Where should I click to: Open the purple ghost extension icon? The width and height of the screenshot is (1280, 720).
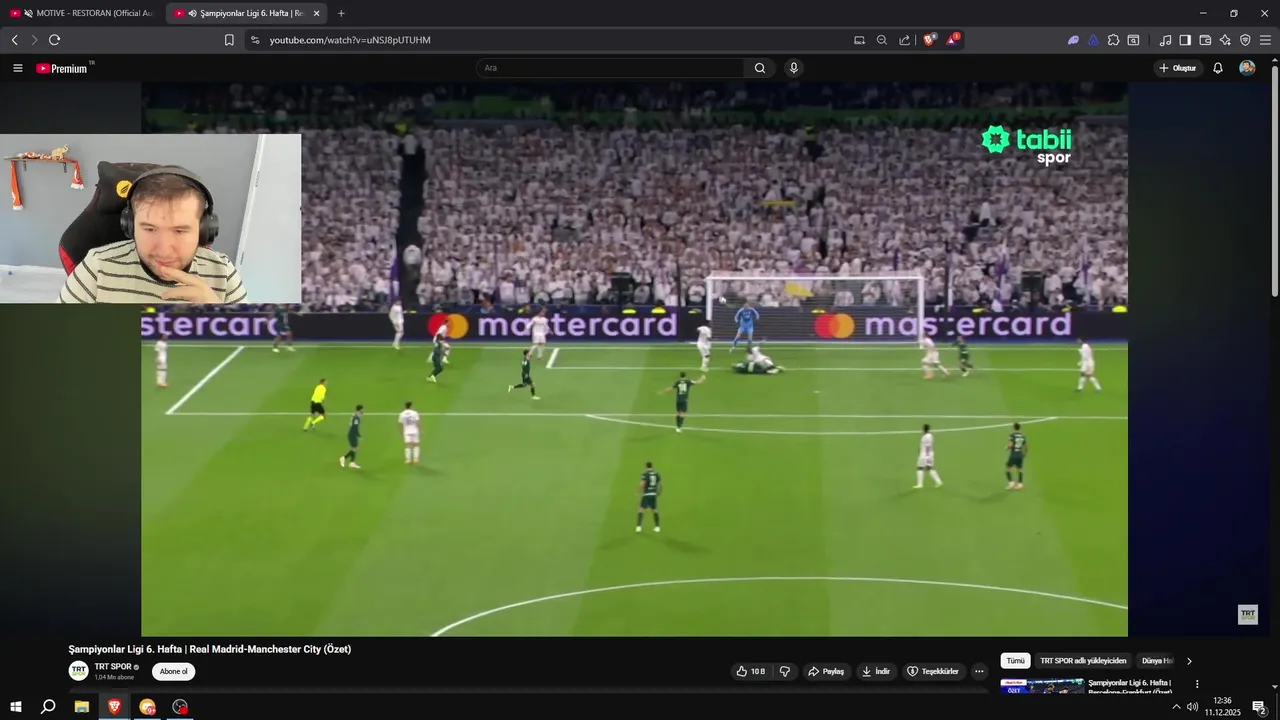point(1073,40)
